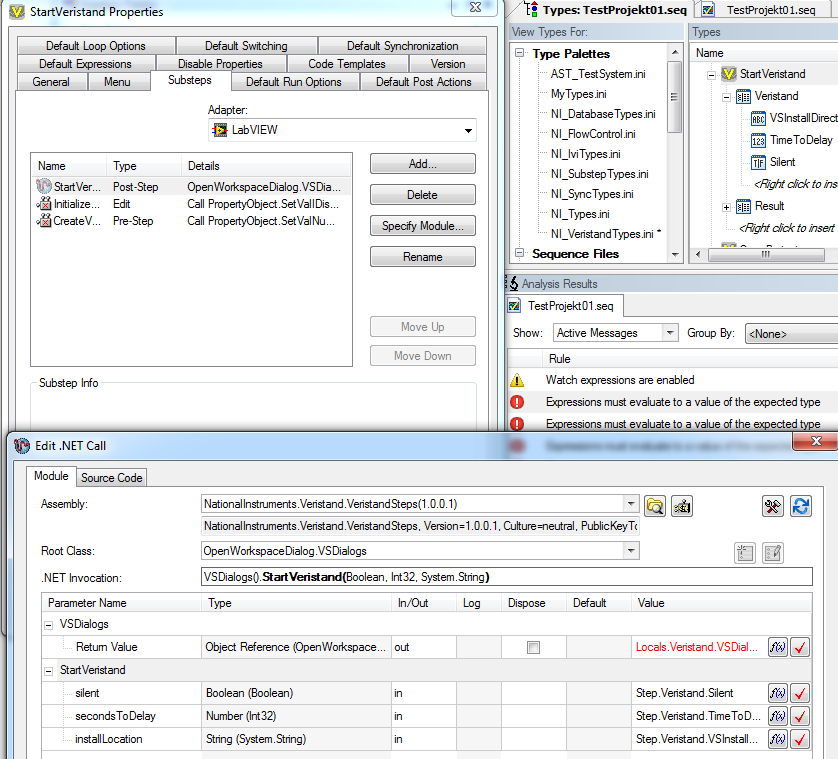The image size is (838, 759).
Task: Collapse the VSDialogs parameter group
Action: tap(49, 625)
